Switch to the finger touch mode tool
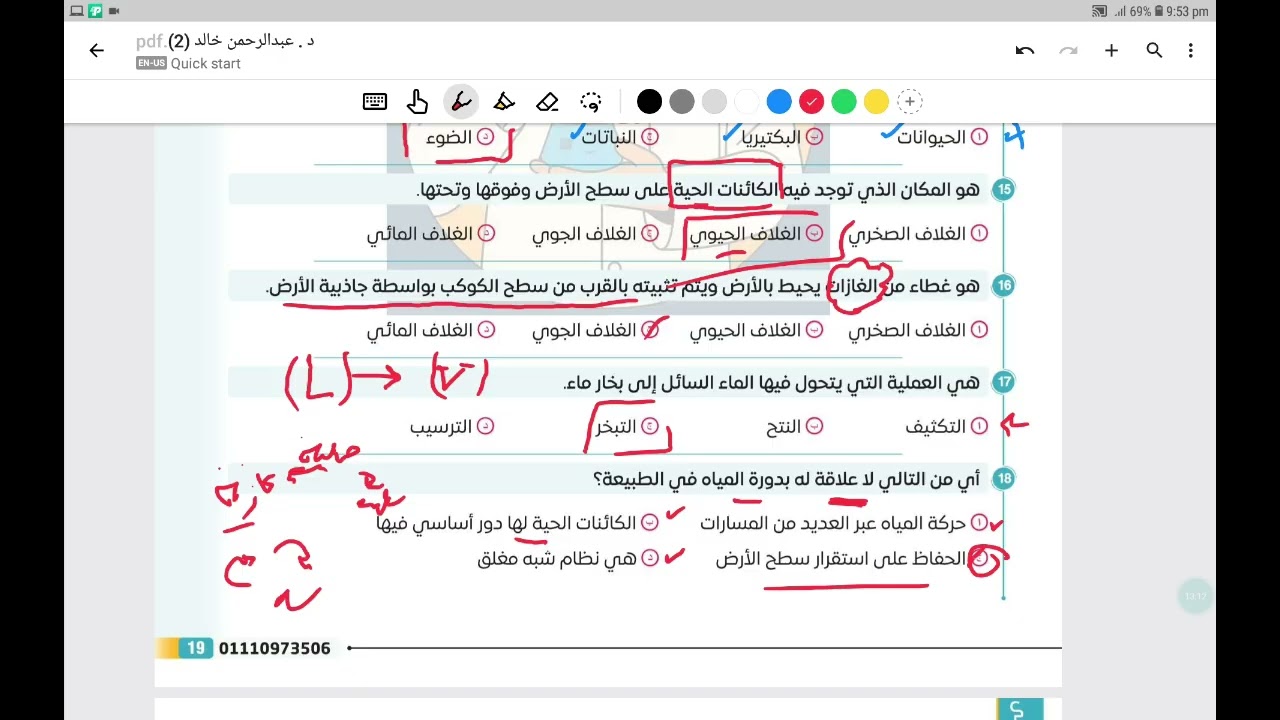This screenshot has height=720, width=1280. coord(418,101)
